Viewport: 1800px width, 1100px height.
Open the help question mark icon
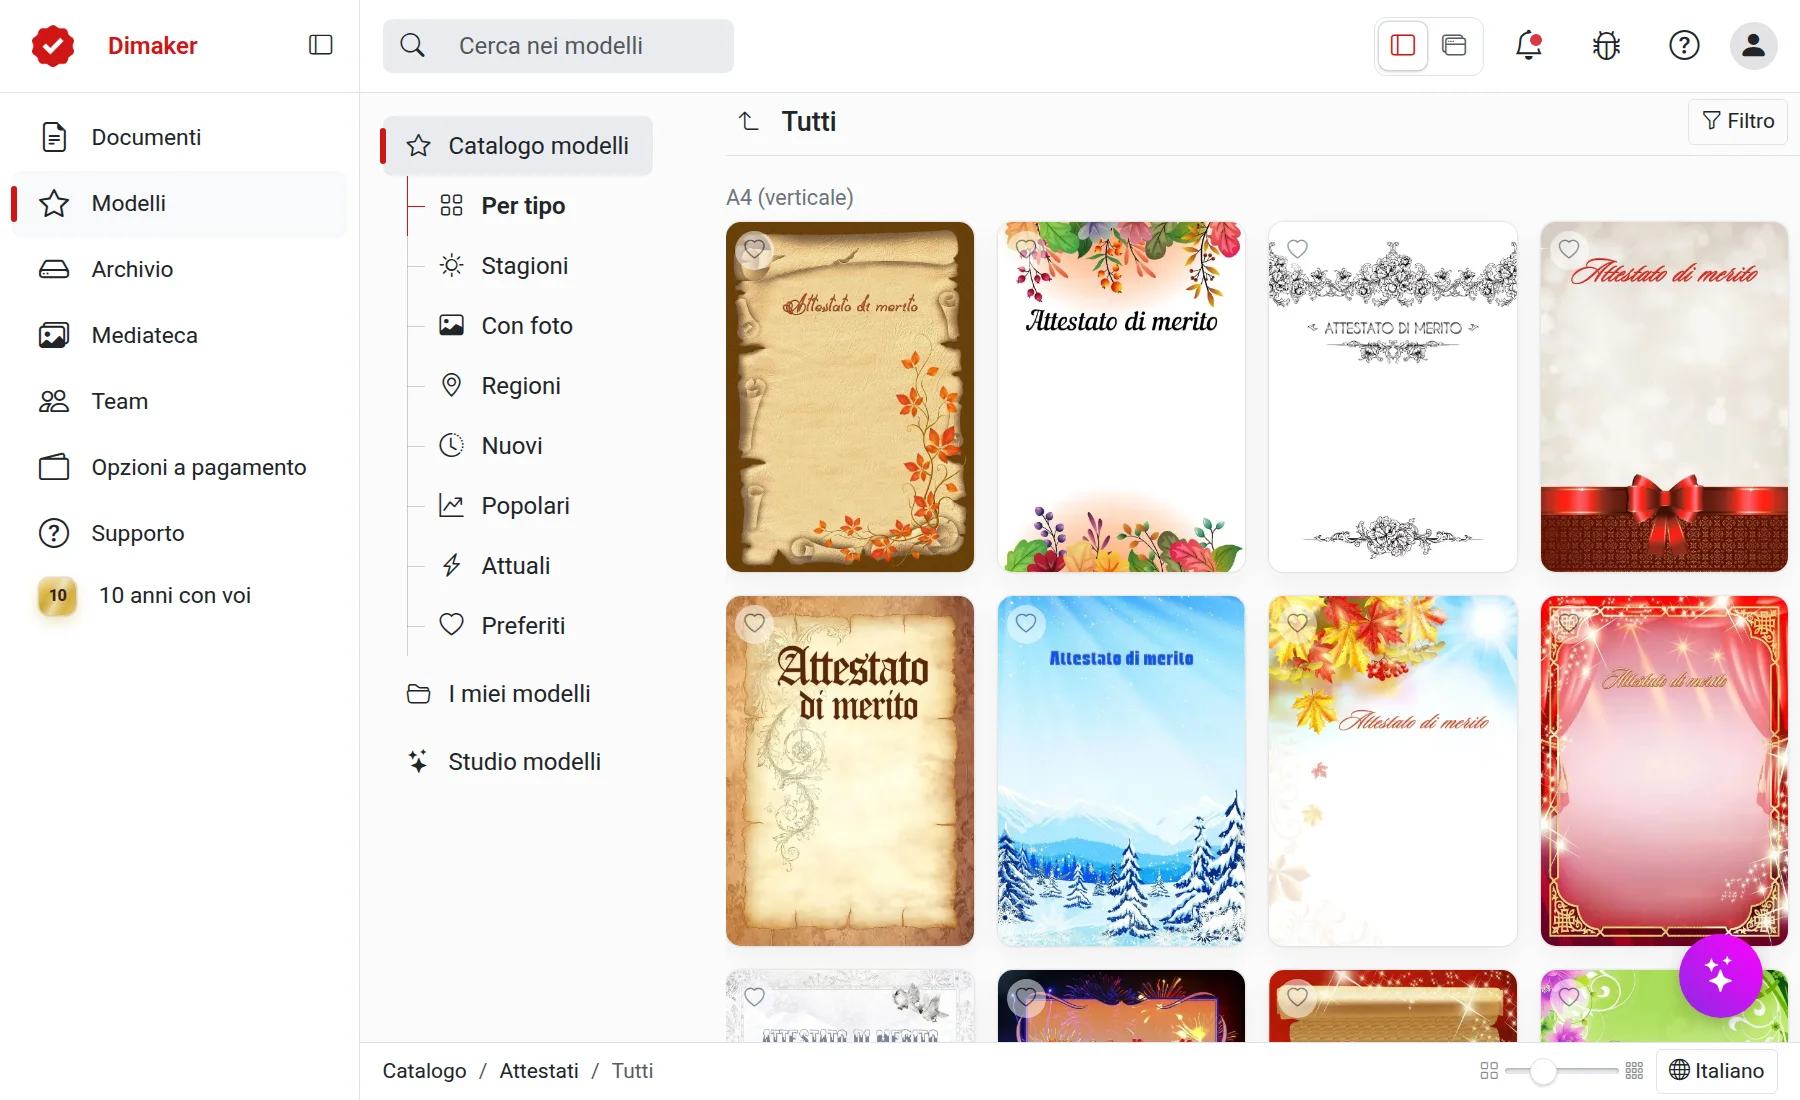1684,45
